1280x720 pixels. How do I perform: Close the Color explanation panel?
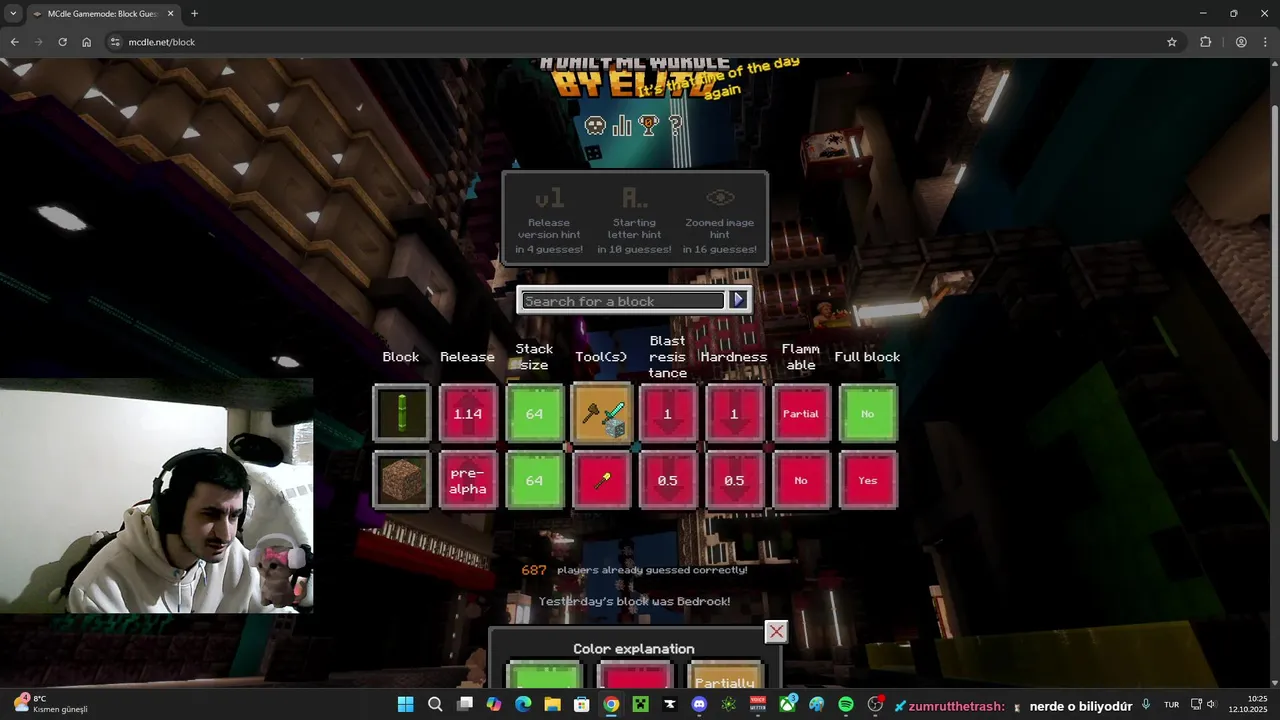(x=776, y=632)
